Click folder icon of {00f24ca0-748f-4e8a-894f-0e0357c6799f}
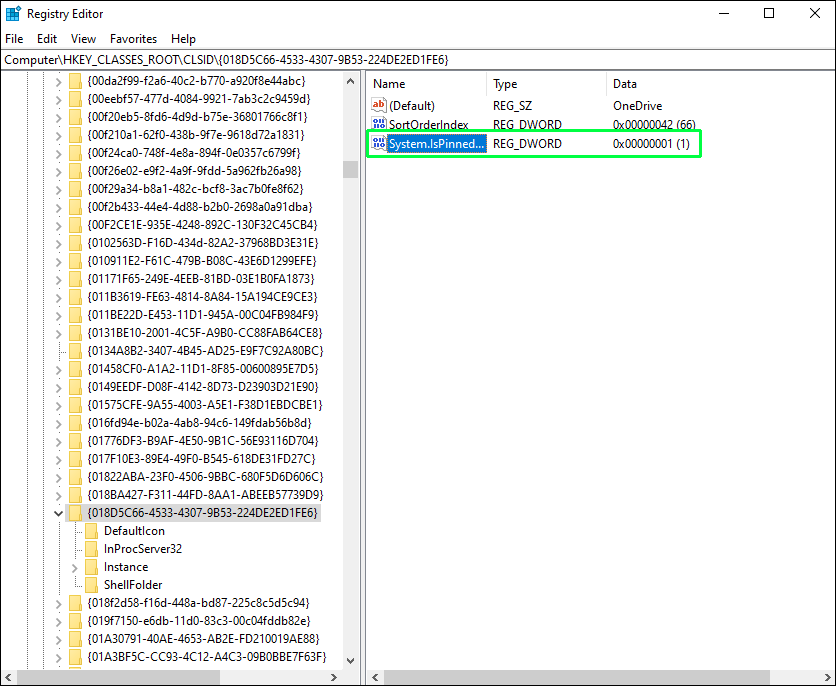The image size is (836, 686). point(75,153)
